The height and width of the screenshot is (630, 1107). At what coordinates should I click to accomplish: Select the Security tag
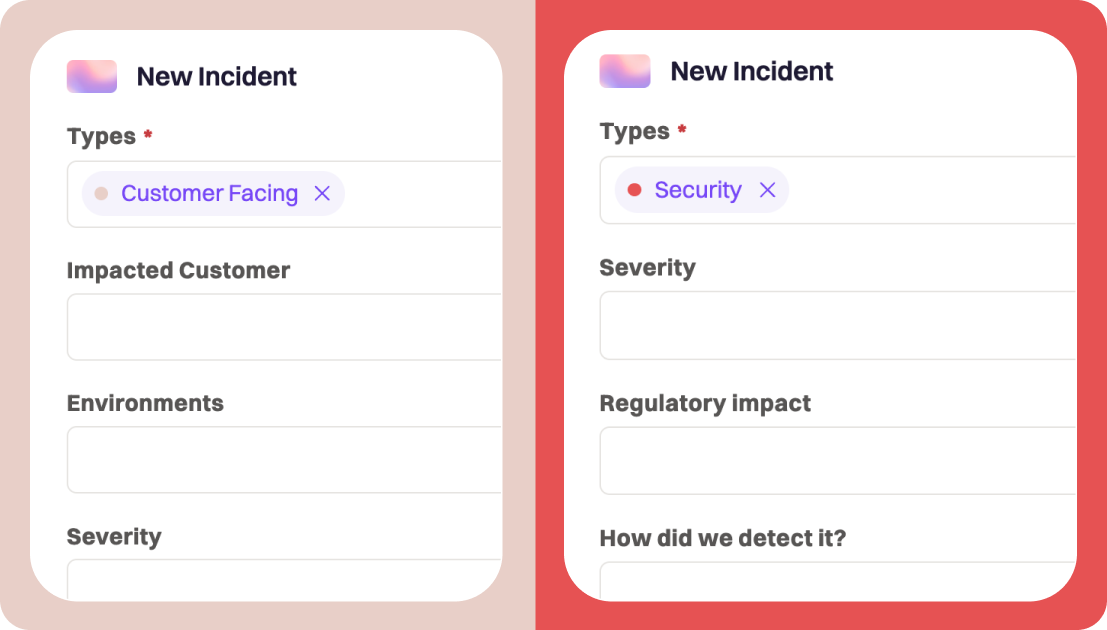[x=697, y=189]
